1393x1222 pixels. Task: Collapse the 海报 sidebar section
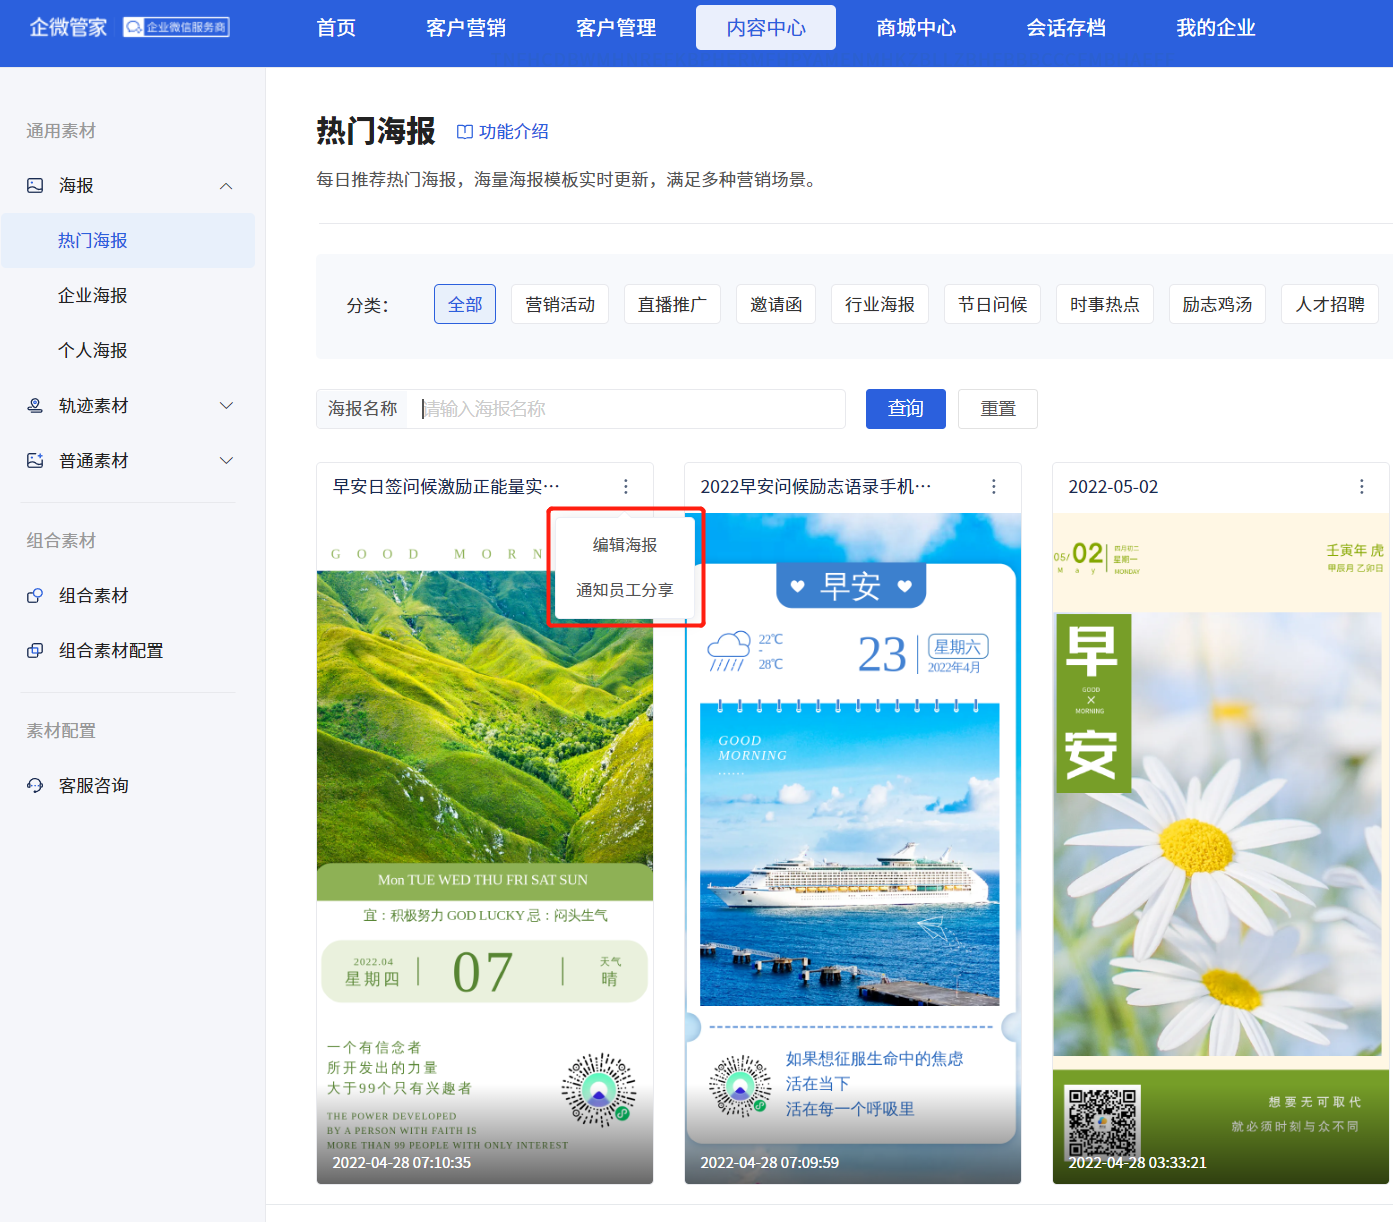pos(226,185)
